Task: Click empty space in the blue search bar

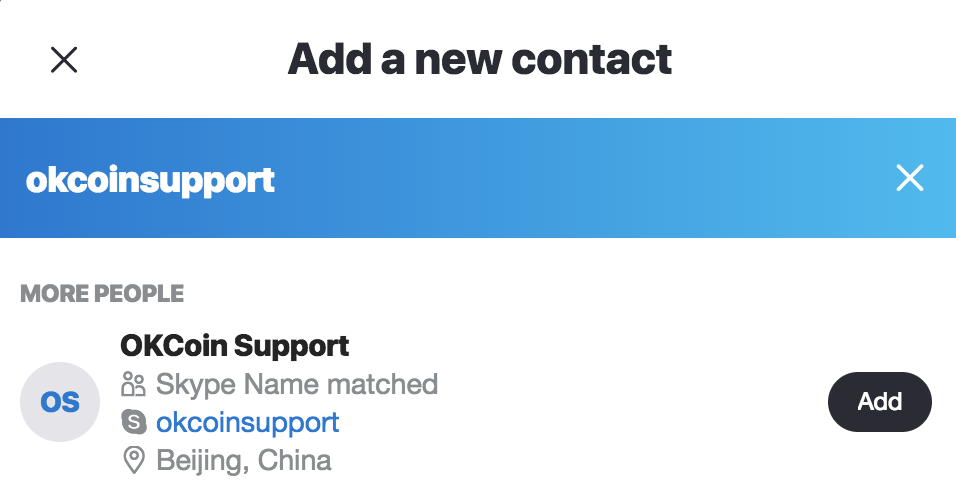Action: point(579,178)
